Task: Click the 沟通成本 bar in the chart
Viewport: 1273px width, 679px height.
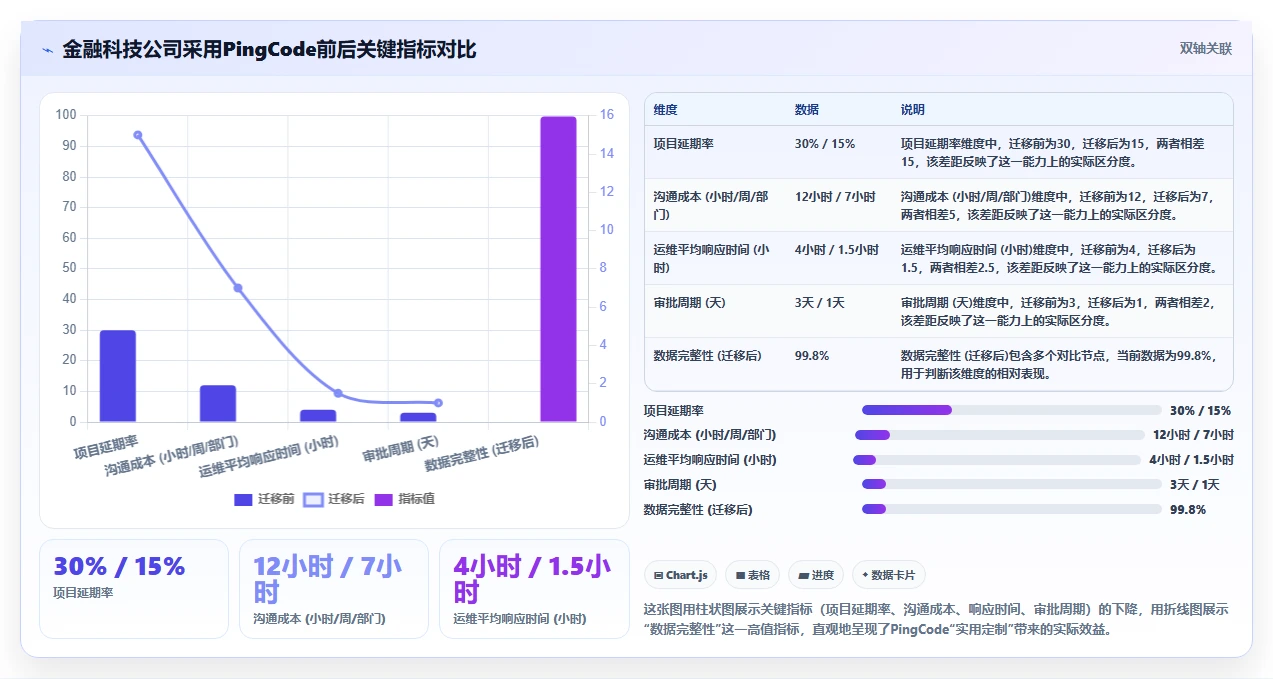Action: (218, 404)
